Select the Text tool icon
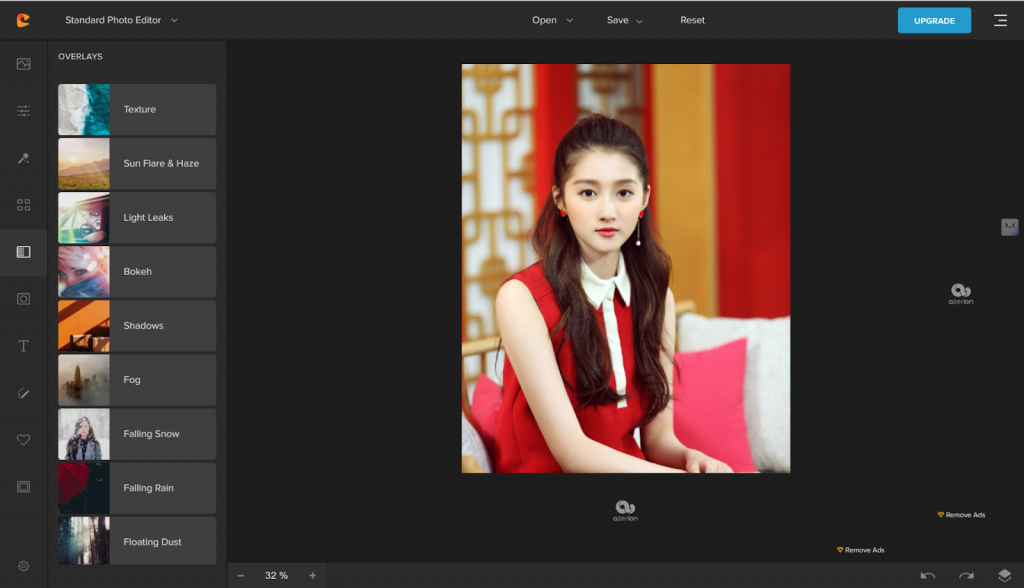Viewport: 1024px width, 588px height. pyautogui.click(x=23, y=346)
